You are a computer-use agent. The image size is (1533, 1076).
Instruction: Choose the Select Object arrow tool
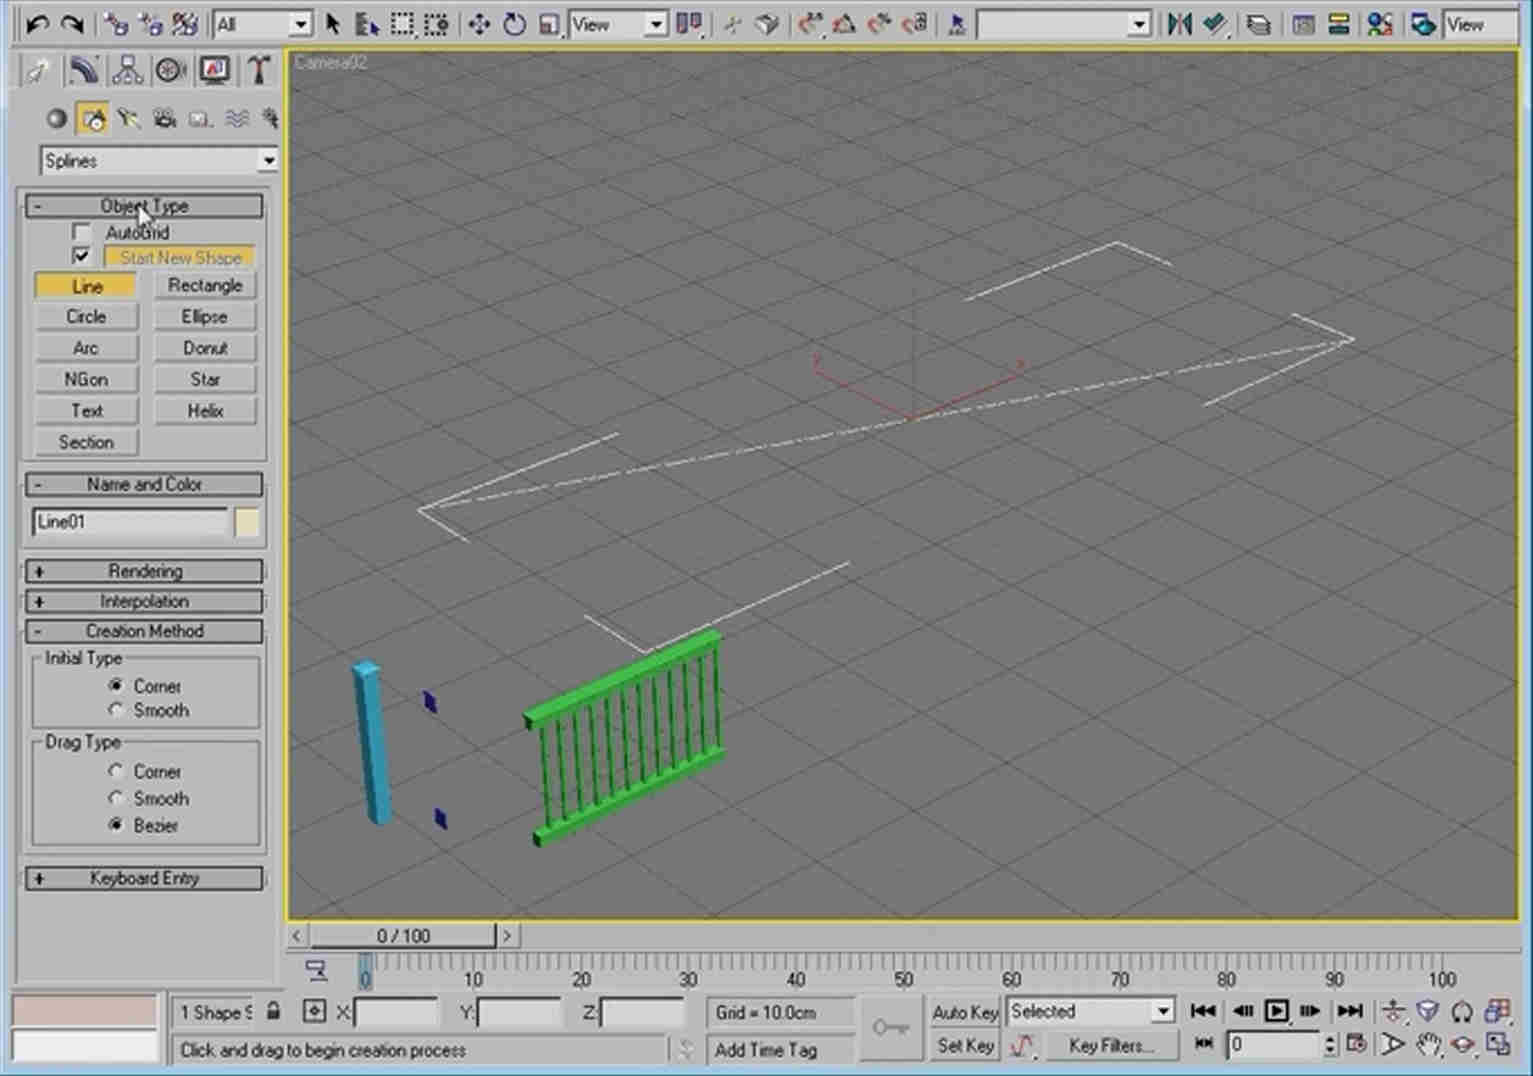(x=333, y=24)
